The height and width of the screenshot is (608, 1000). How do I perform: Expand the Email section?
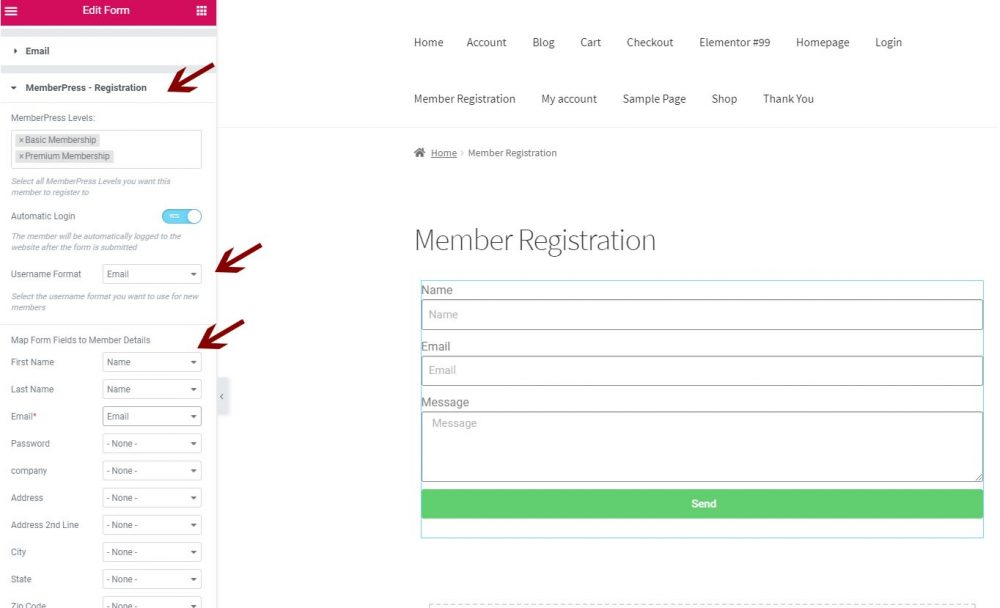click(37, 51)
